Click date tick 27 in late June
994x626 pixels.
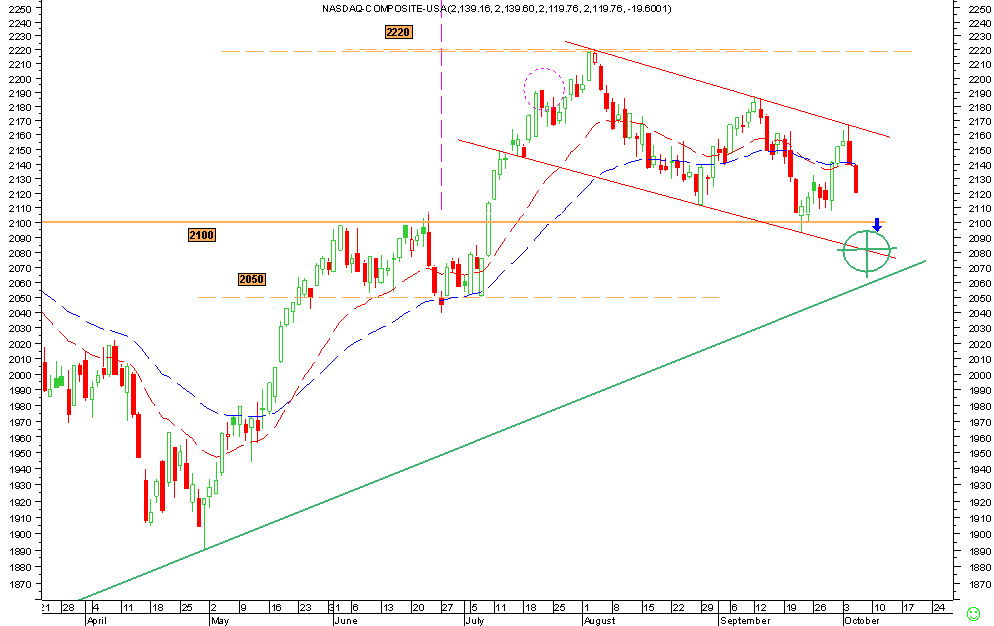[447, 608]
